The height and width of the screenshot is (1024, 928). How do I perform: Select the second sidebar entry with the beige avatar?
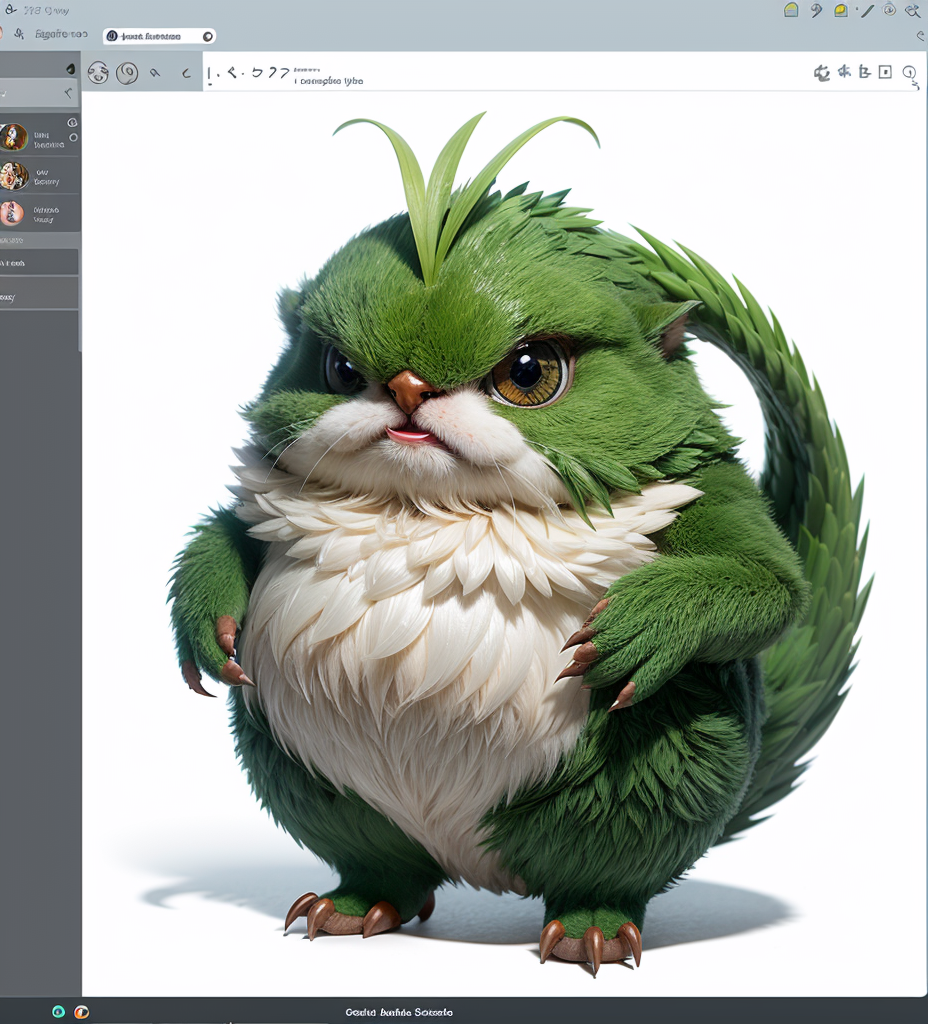pyautogui.click(x=39, y=176)
